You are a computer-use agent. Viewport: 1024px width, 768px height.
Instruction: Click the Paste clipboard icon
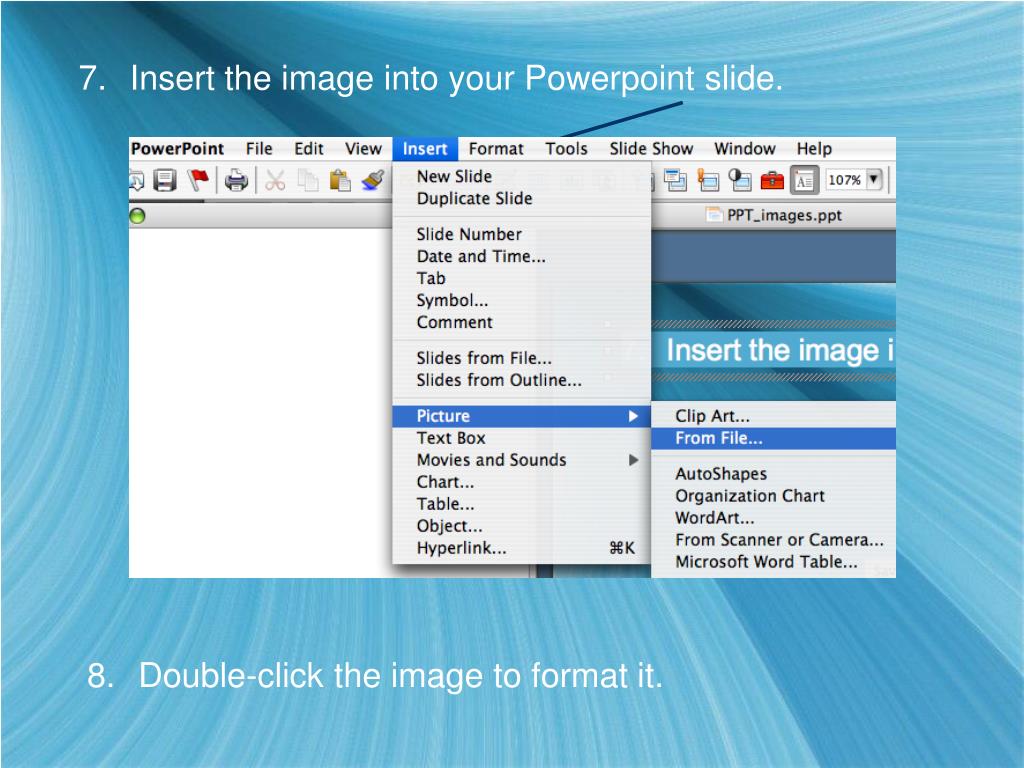[340, 180]
